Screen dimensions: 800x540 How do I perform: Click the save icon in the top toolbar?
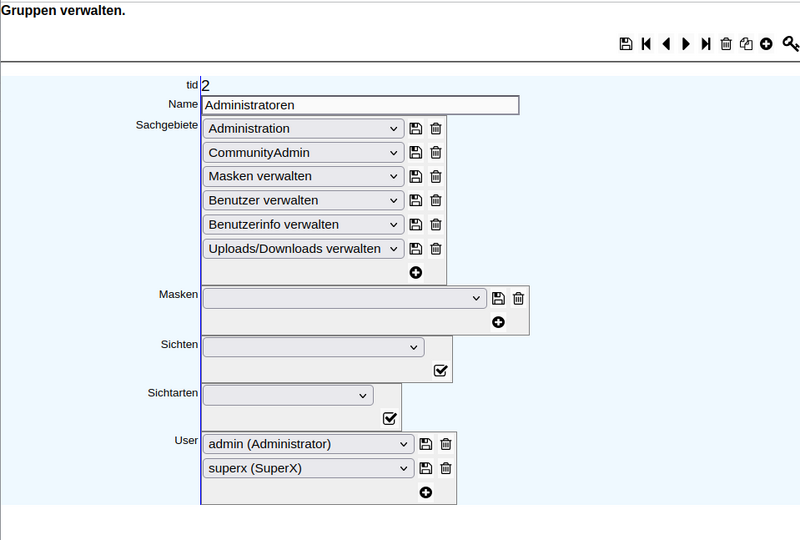(626, 44)
